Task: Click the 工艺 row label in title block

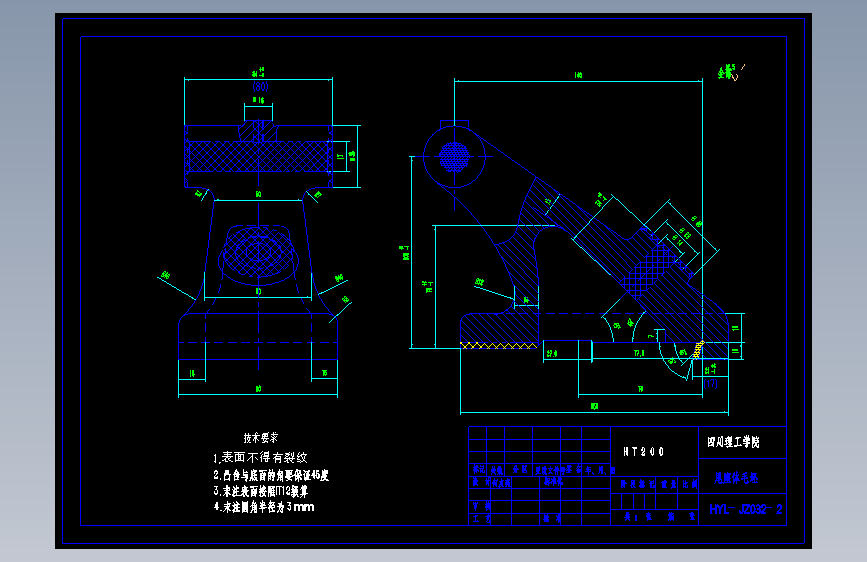Action: coord(481,519)
